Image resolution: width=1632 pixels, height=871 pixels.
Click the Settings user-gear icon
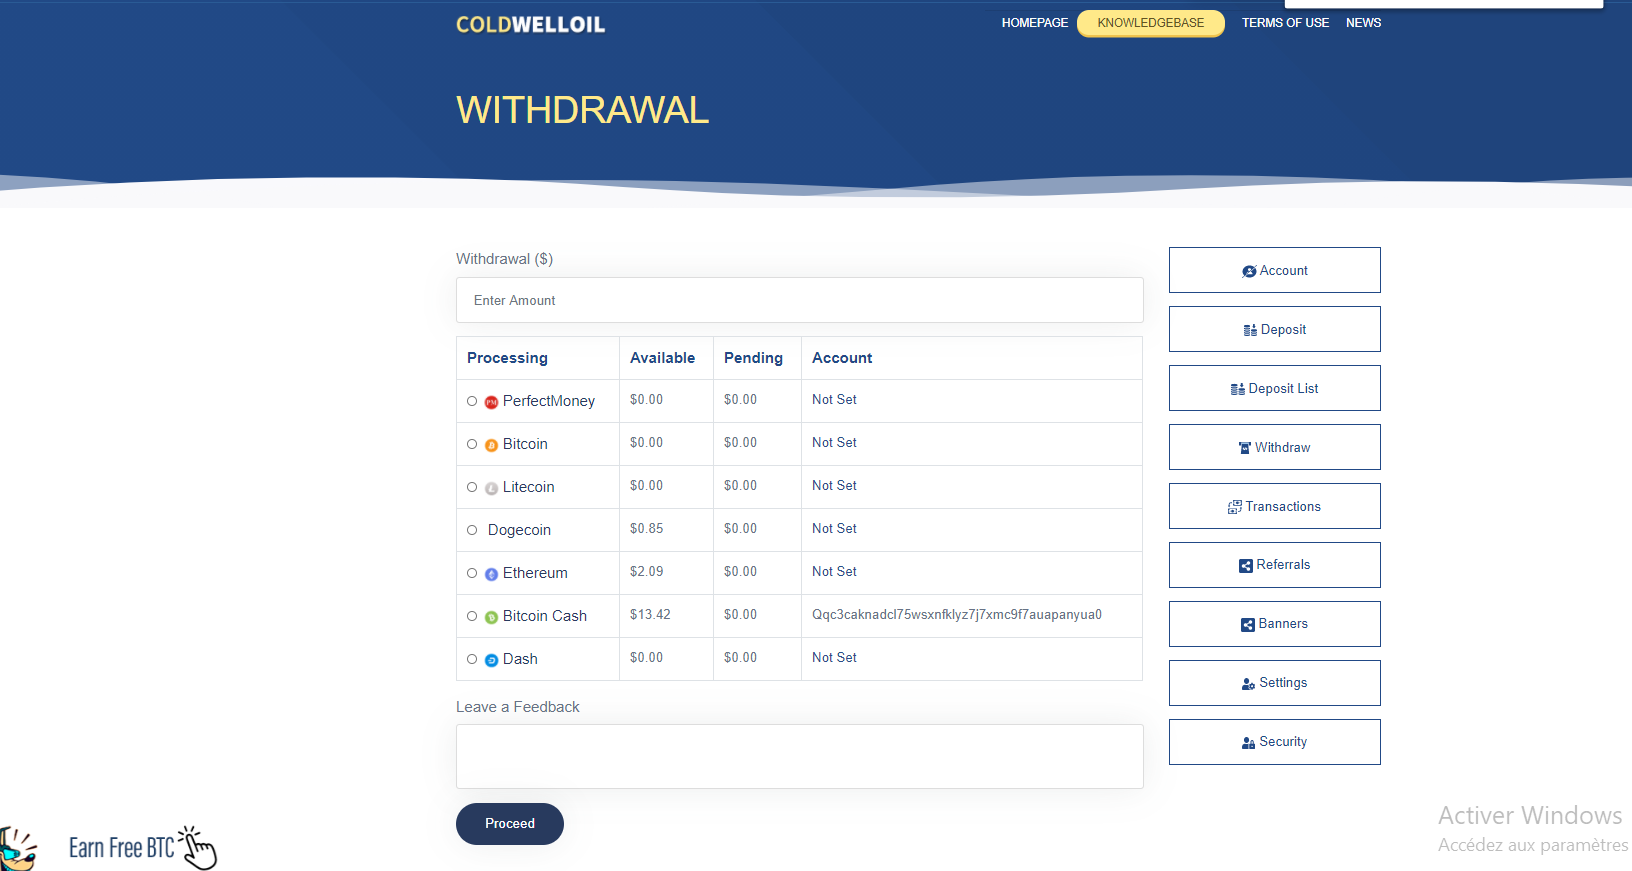pyautogui.click(x=1248, y=684)
